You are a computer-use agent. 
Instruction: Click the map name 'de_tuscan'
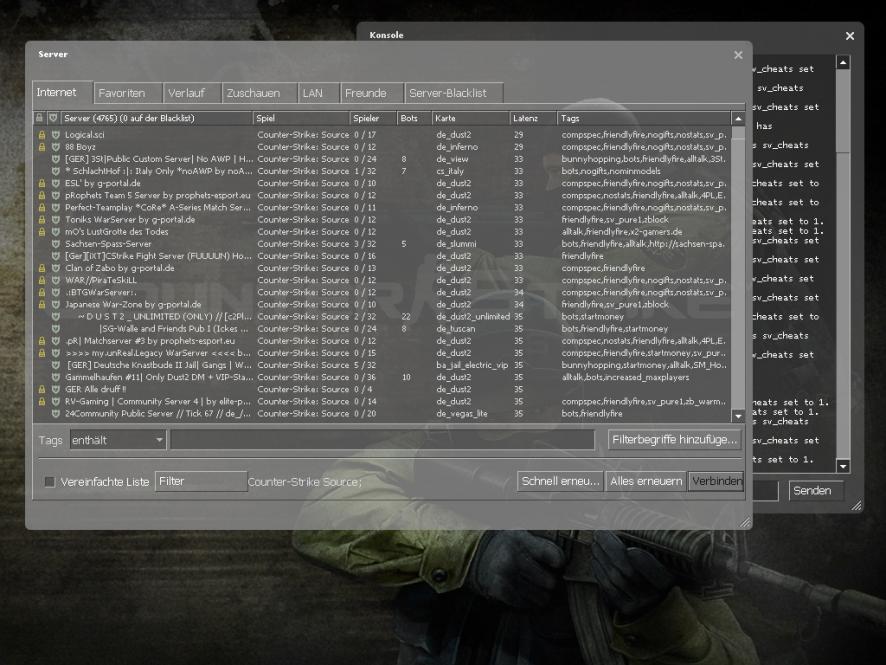click(x=455, y=329)
